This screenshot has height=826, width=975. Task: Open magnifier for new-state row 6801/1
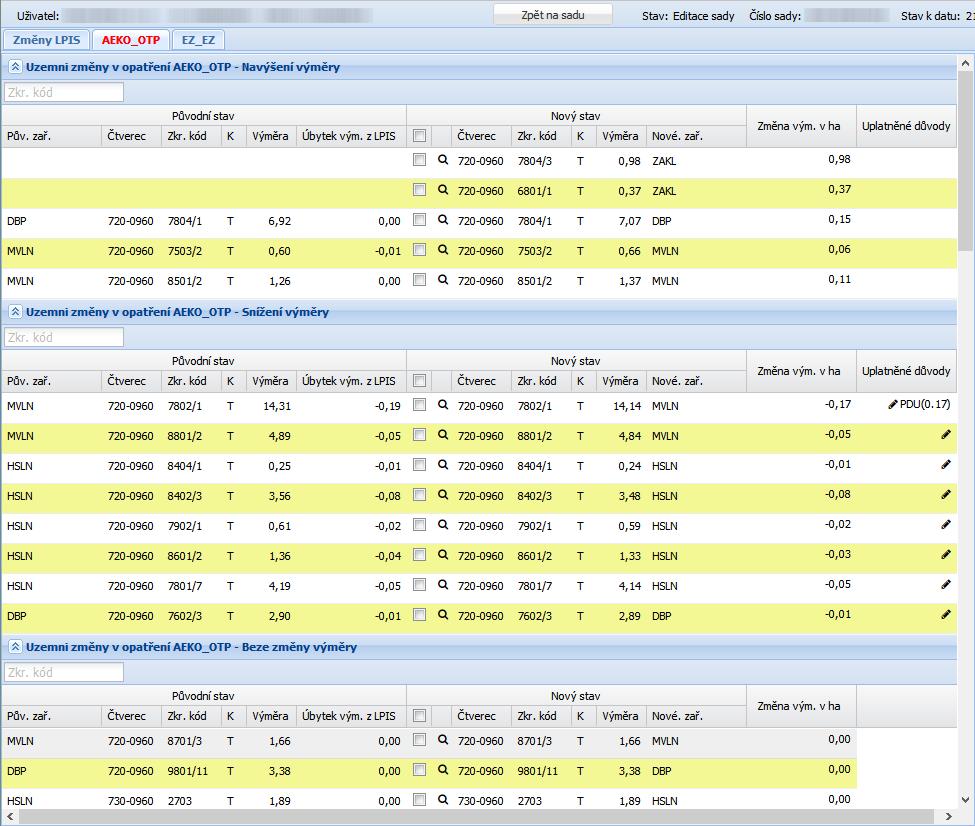(x=443, y=190)
